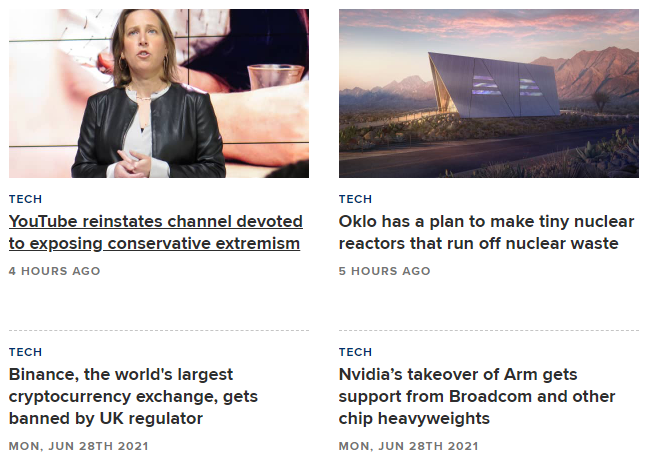Open the Nvidia takeover of Arm headline
645x474 pixels.
[x=476, y=396]
